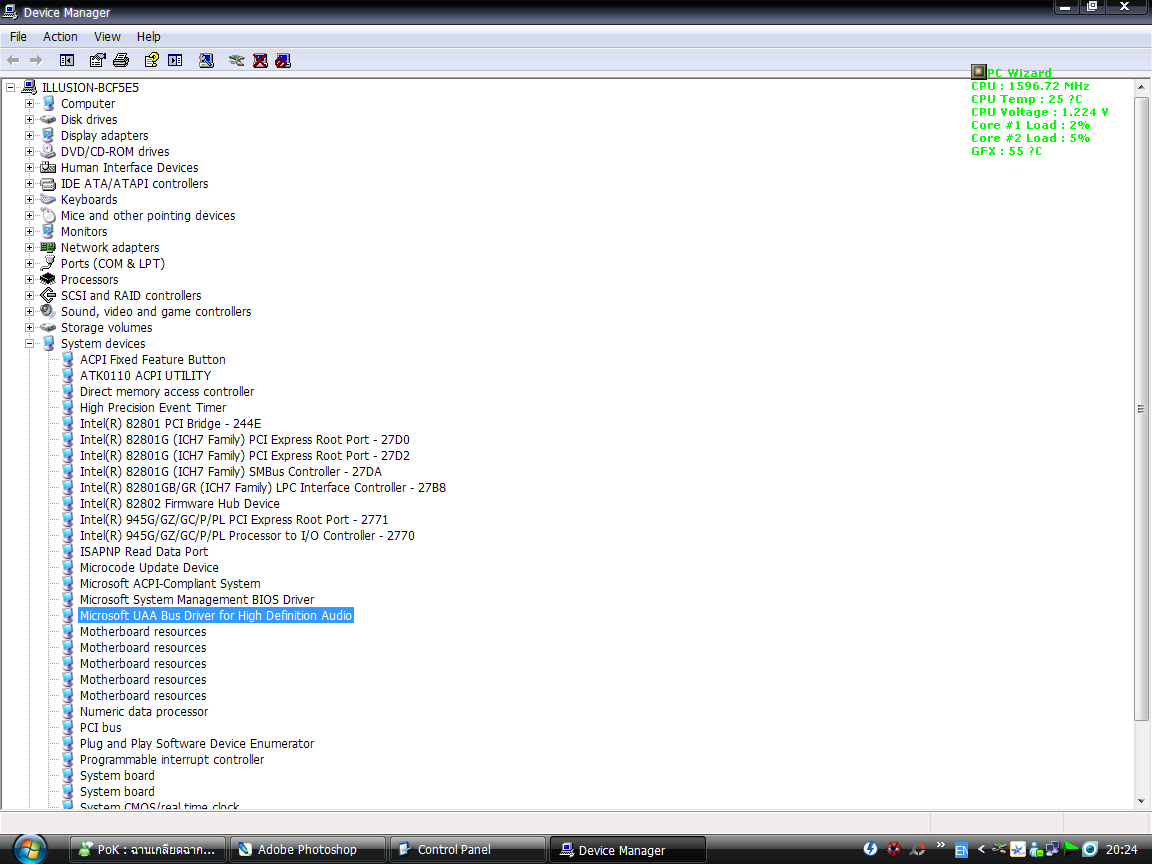Select Numeric data processor device
This screenshot has height=864, width=1152.
tap(144, 712)
